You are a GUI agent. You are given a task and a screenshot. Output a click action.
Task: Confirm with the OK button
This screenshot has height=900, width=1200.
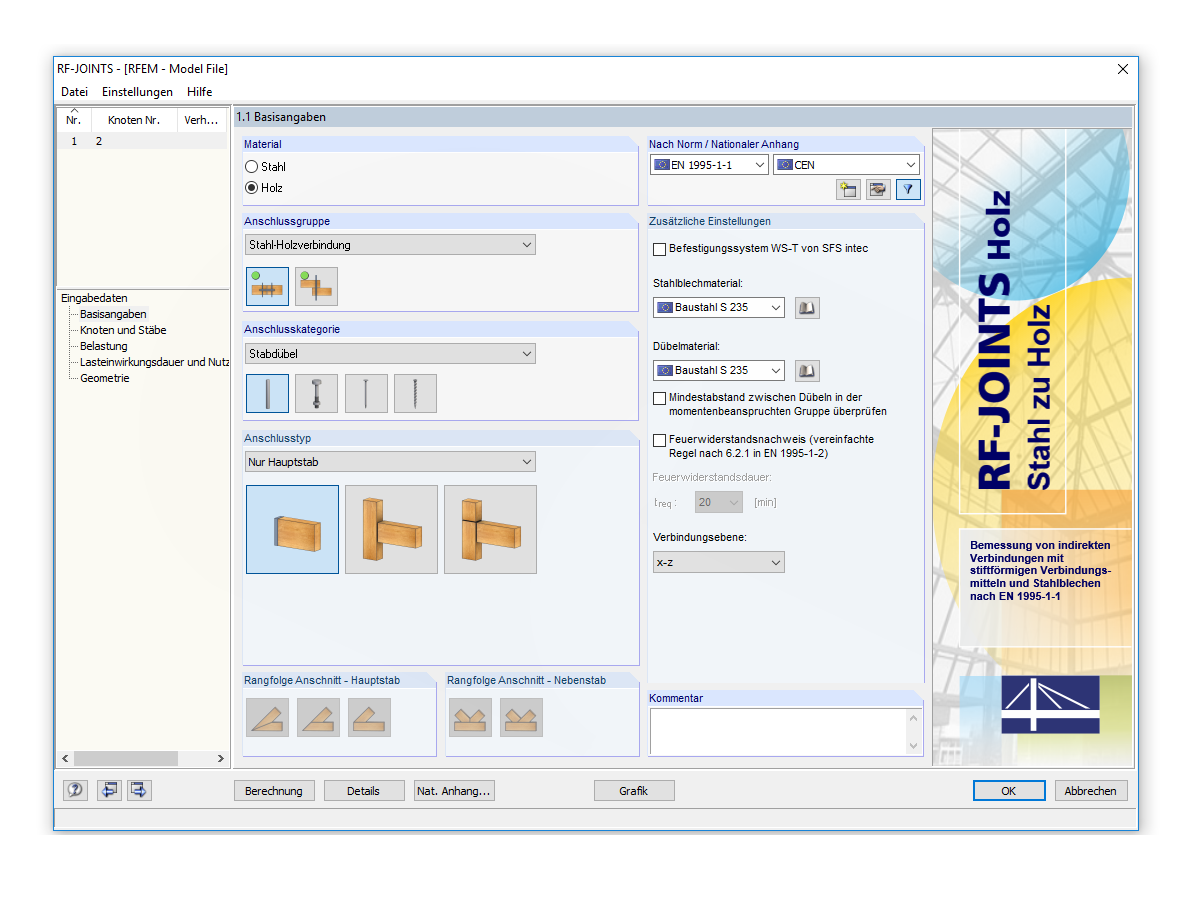pos(1009,791)
